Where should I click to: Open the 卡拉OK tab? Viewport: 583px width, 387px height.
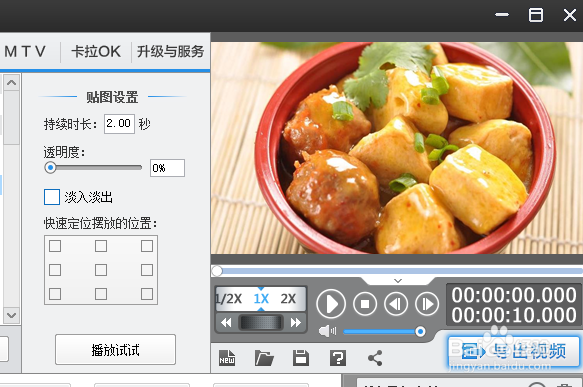(96, 52)
